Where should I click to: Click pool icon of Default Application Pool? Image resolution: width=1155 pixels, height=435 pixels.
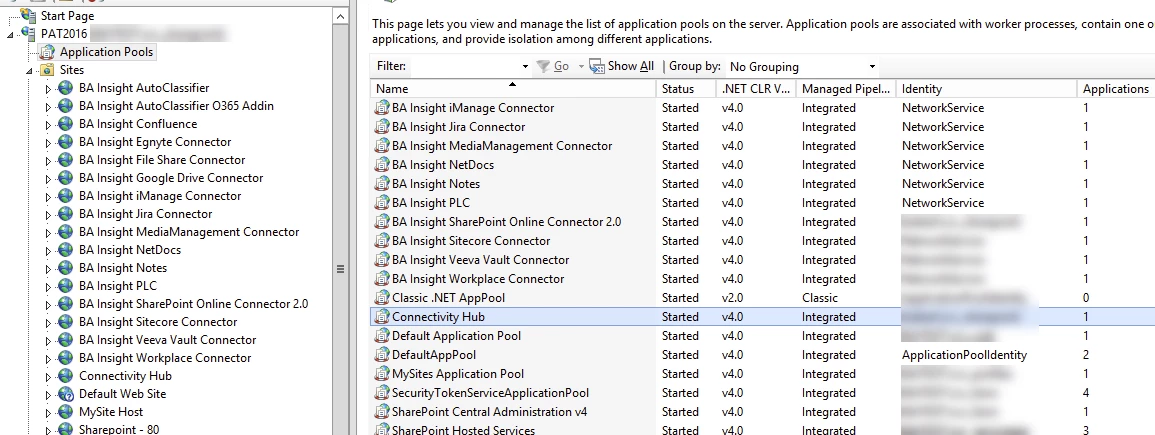point(382,336)
